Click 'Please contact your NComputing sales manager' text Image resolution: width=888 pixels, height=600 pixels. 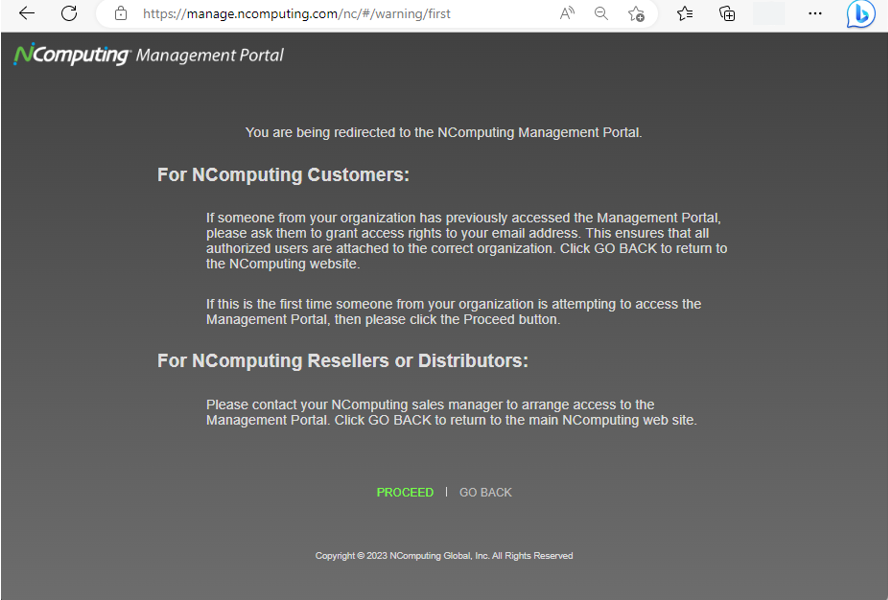pos(451,412)
